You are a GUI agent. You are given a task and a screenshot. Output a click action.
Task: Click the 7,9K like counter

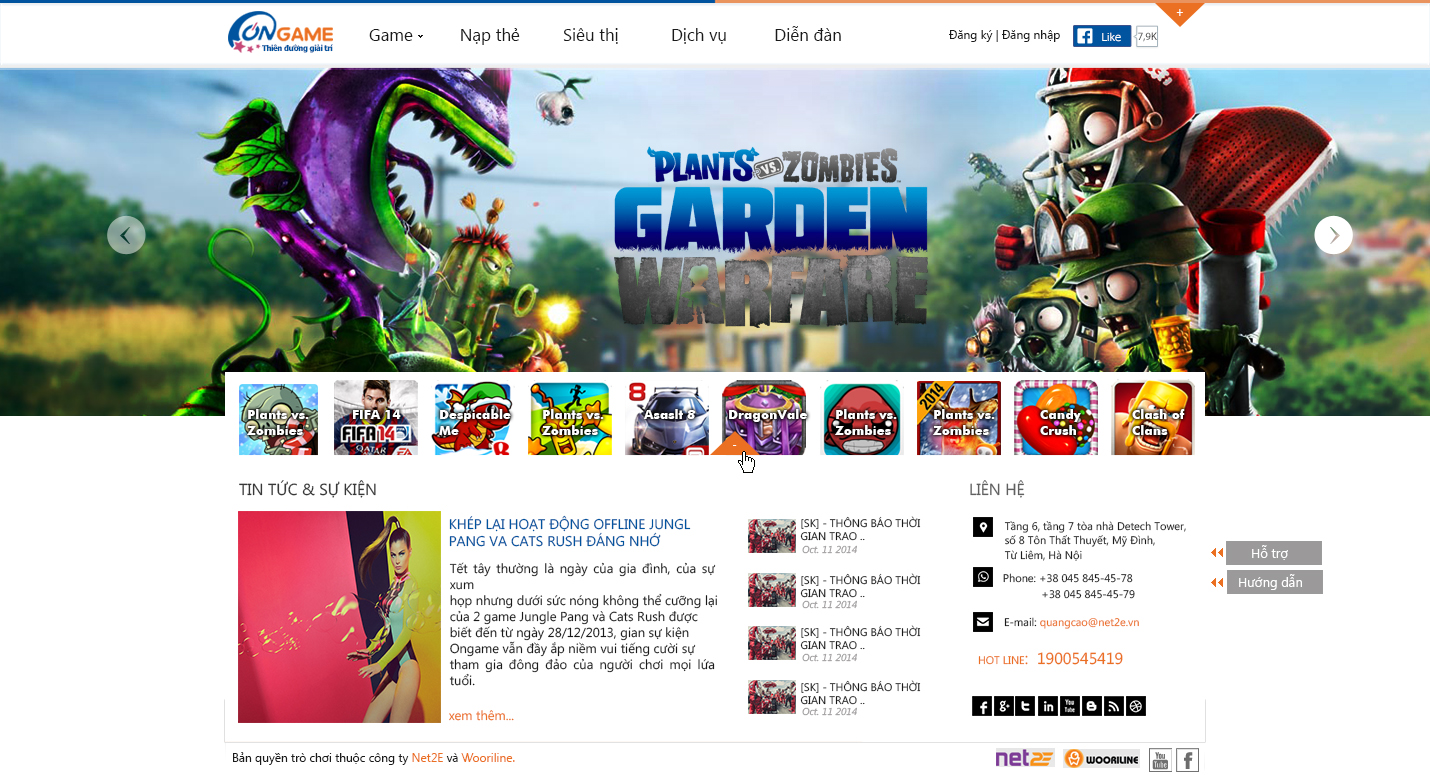point(1147,36)
